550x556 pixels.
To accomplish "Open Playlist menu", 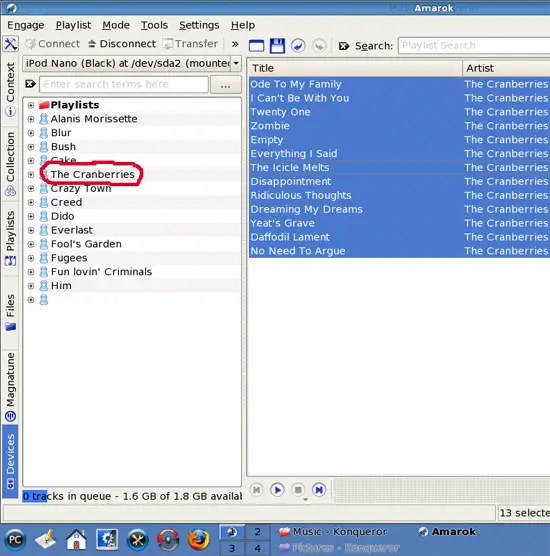I will pos(73,25).
